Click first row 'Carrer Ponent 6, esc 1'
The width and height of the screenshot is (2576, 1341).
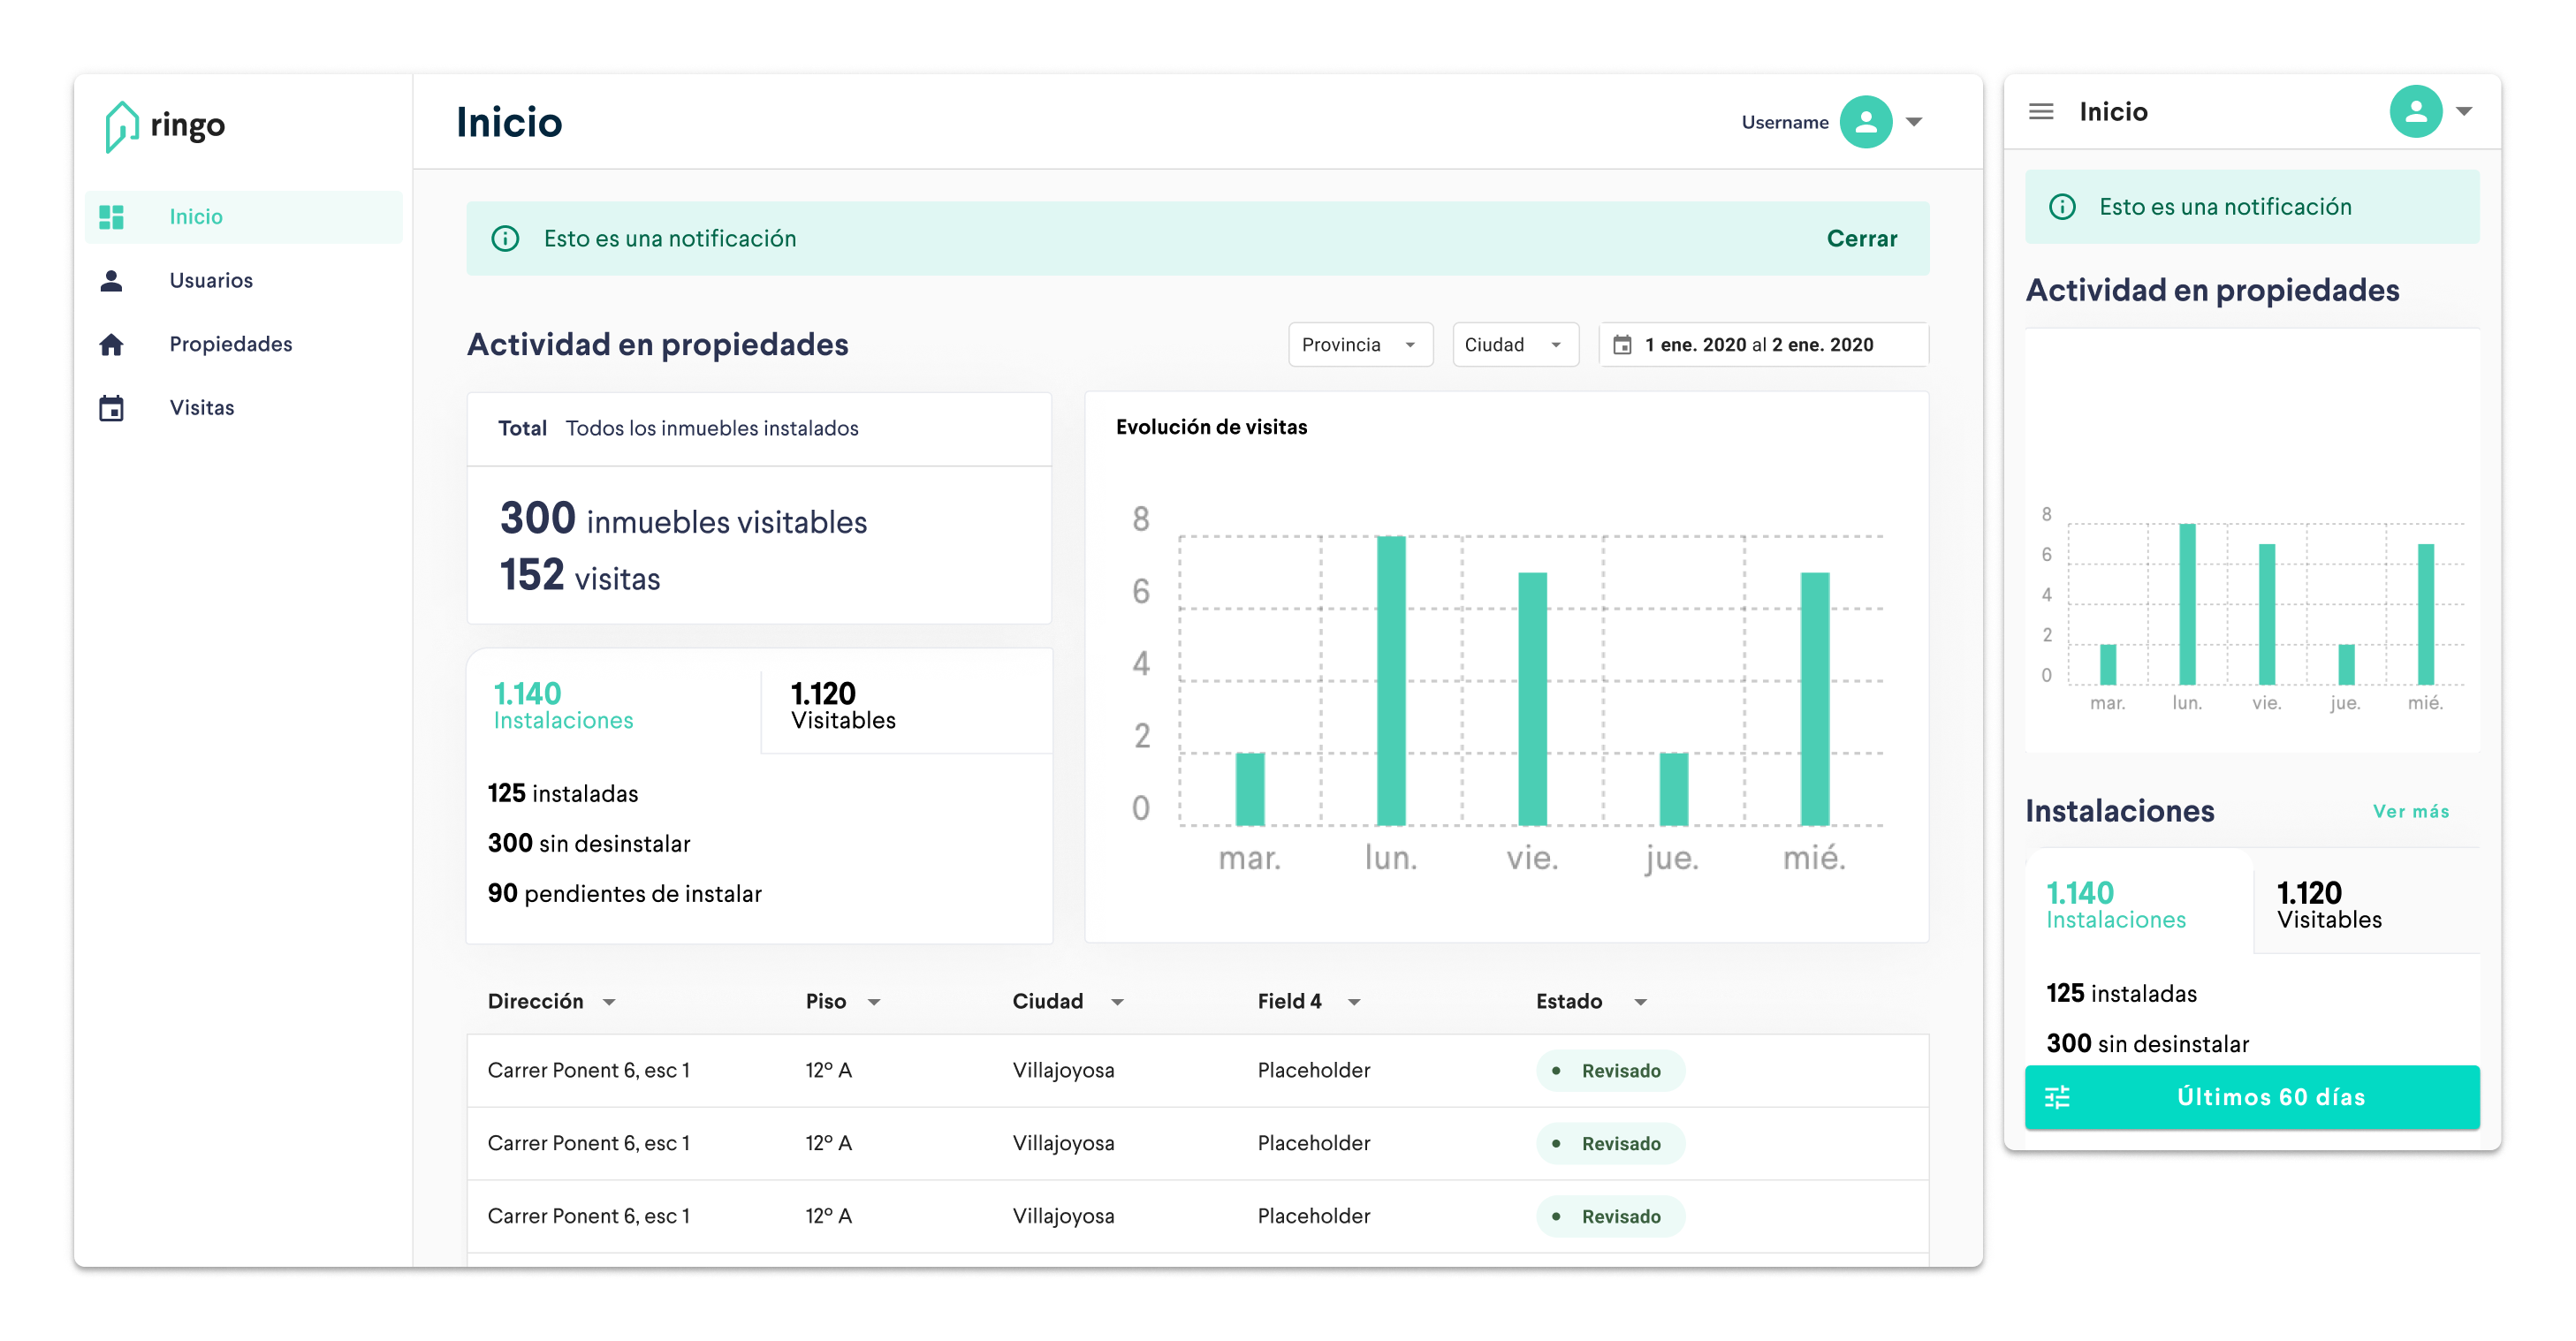coord(588,1071)
